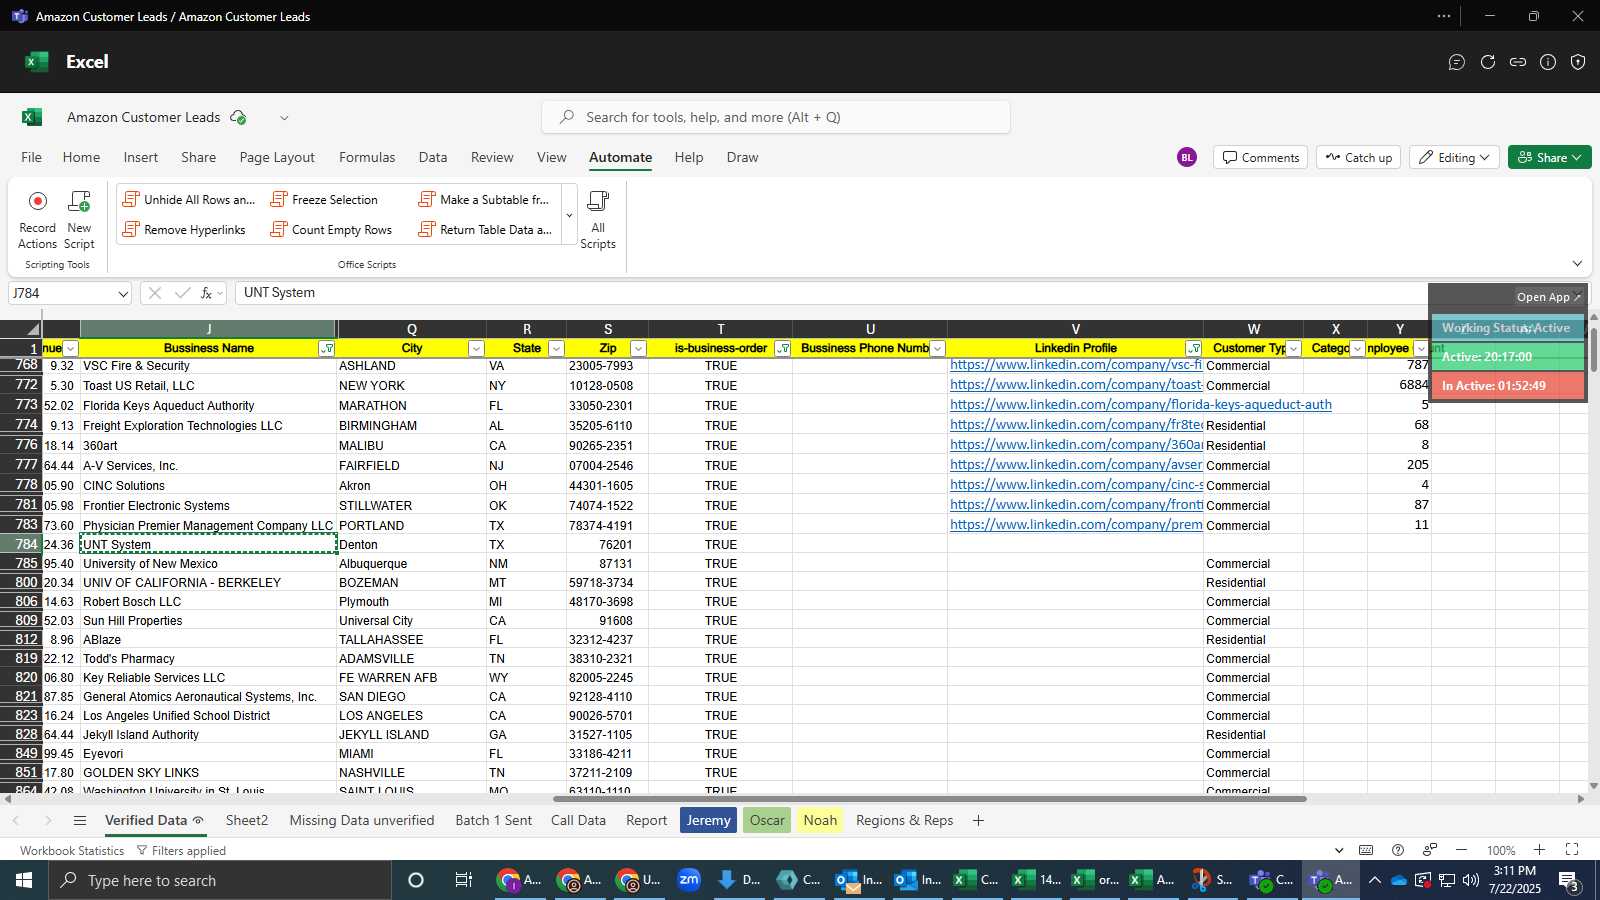
Task: Open Zoom app in taskbar
Action: coord(689,880)
